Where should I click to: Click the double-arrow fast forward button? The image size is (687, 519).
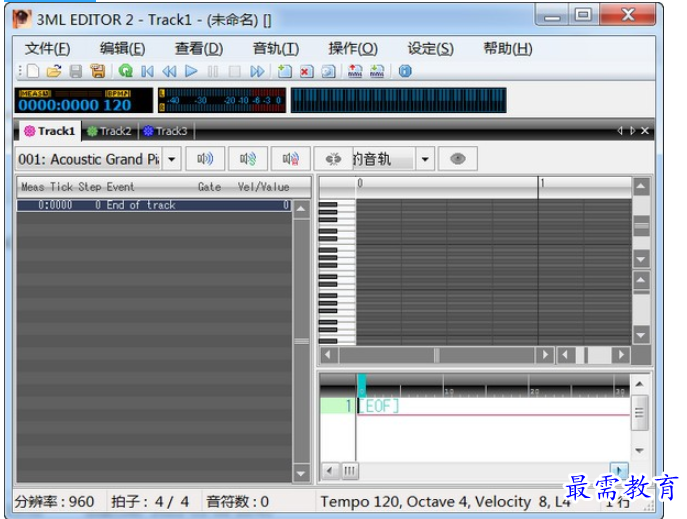click(257, 71)
